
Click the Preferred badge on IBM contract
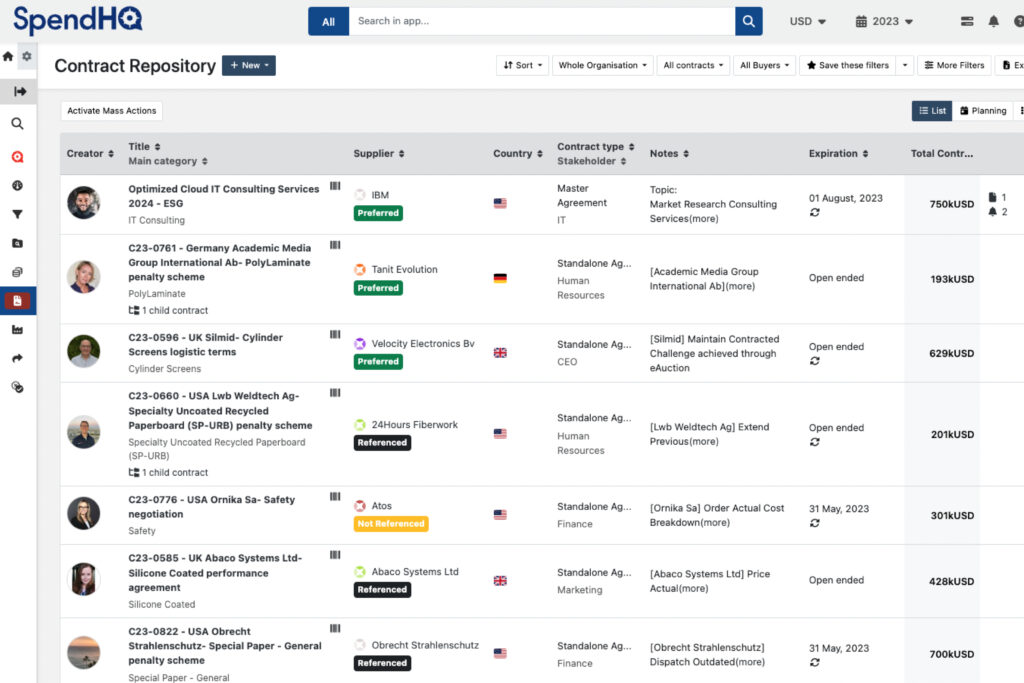tap(377, 213)
